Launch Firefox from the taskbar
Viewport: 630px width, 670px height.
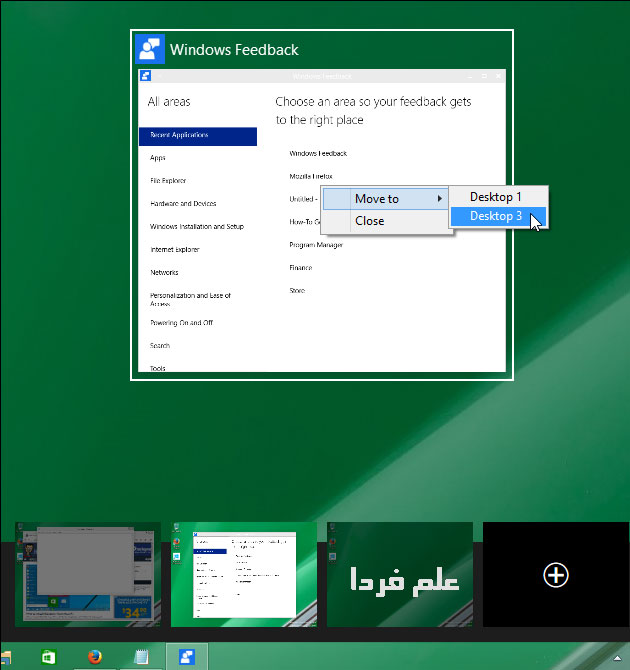pyautogui.click(x=95, y=657)
